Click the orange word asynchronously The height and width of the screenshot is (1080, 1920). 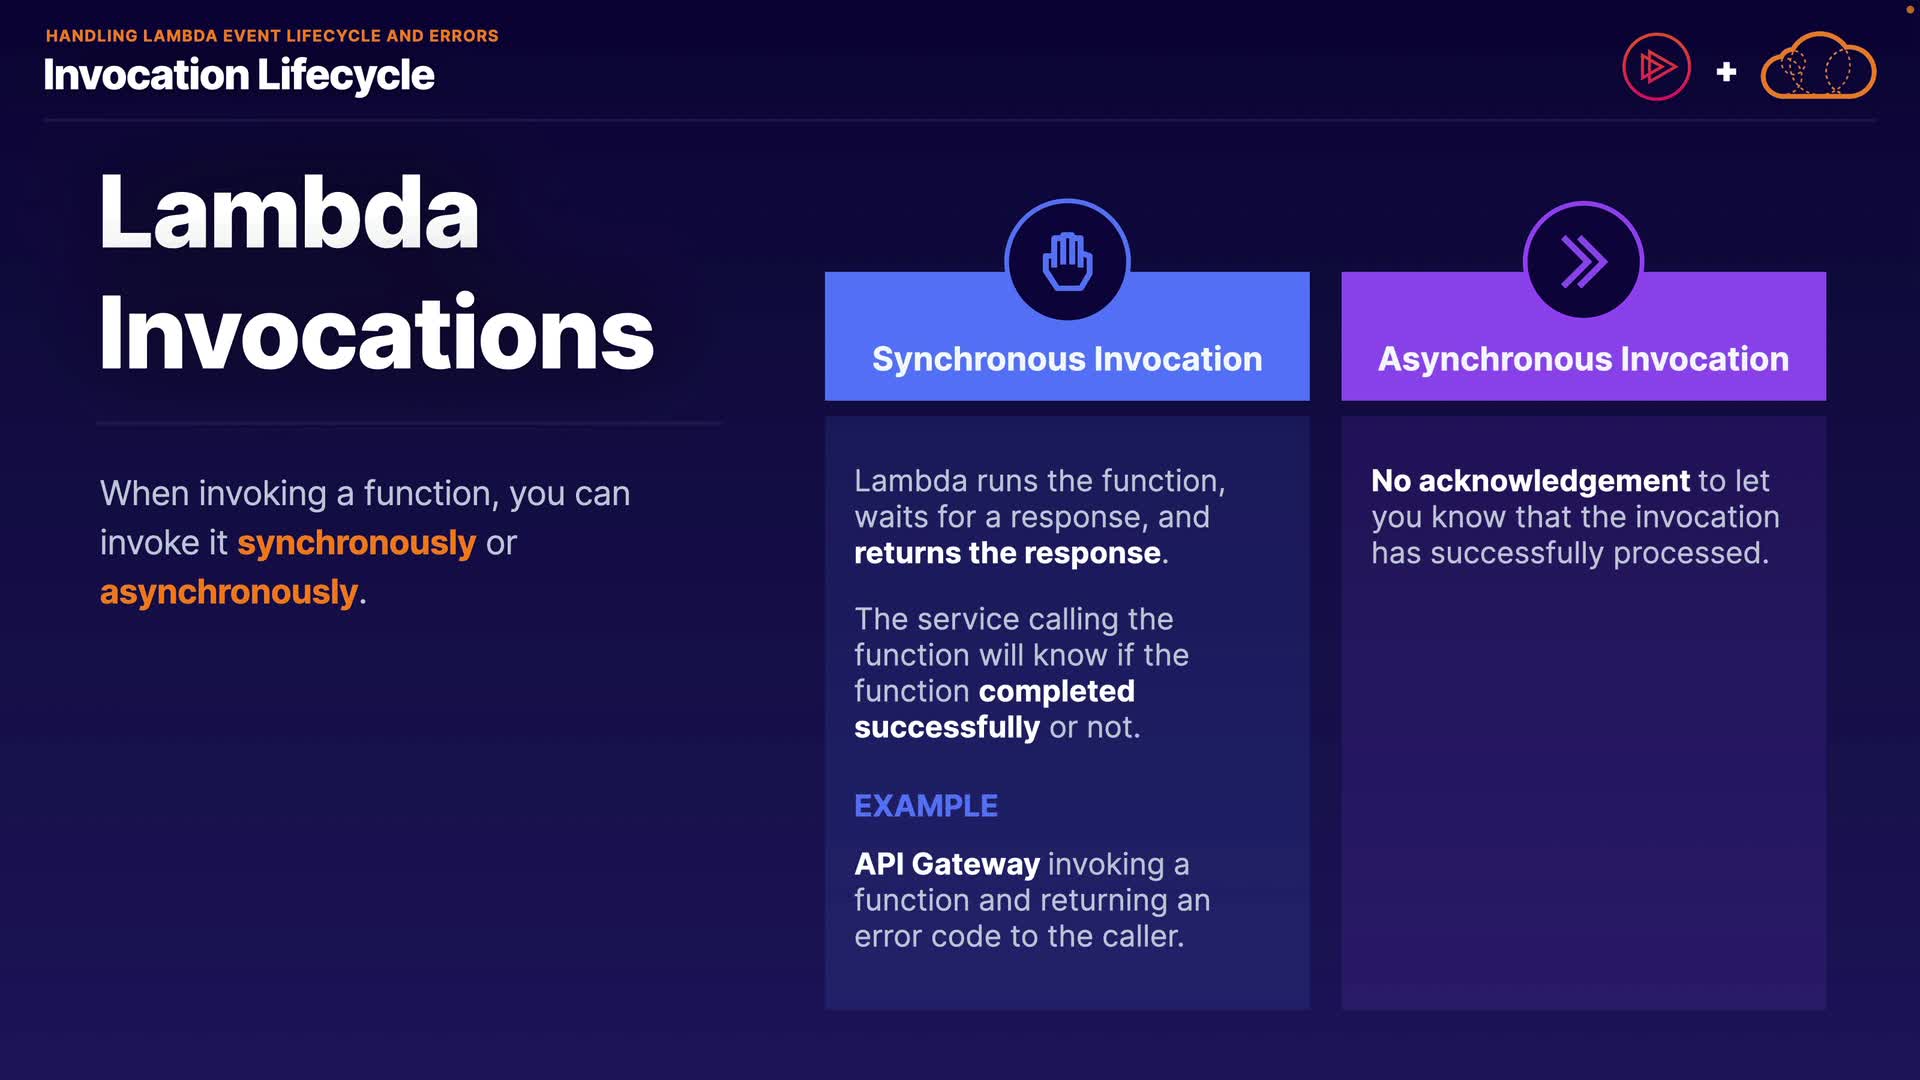click(228, 592)
